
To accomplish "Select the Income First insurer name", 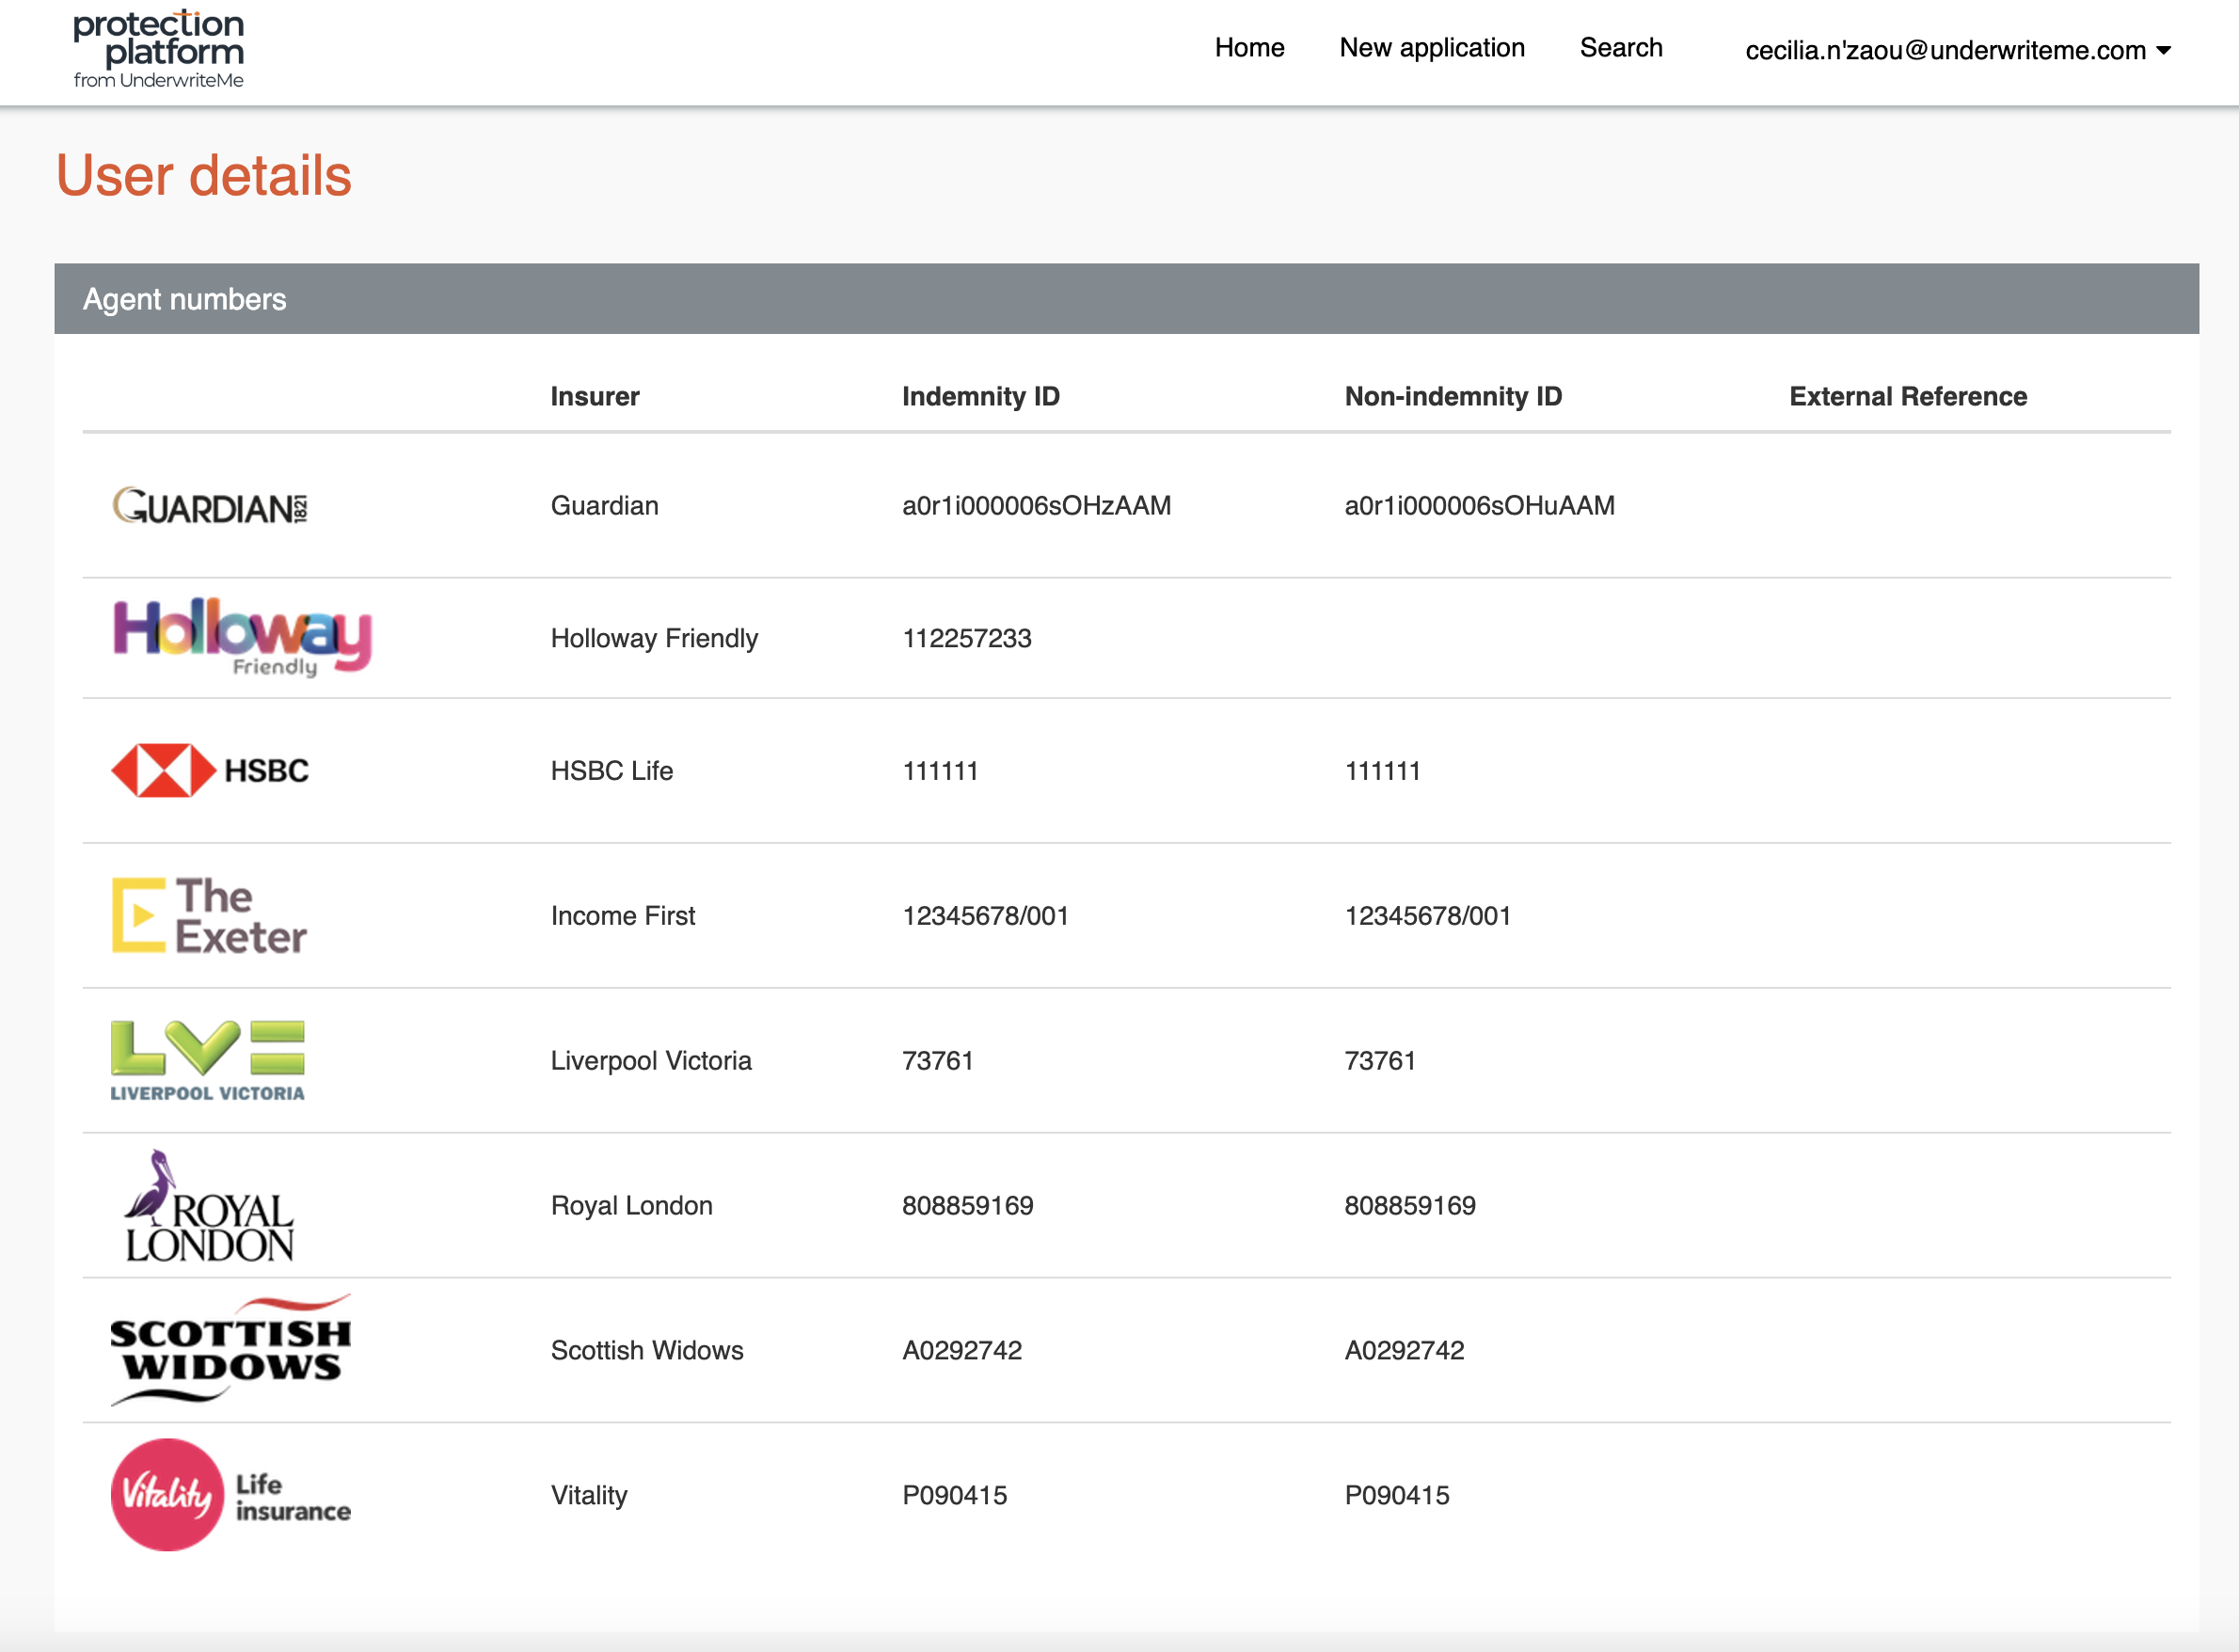I will click(x=622, y=915).
